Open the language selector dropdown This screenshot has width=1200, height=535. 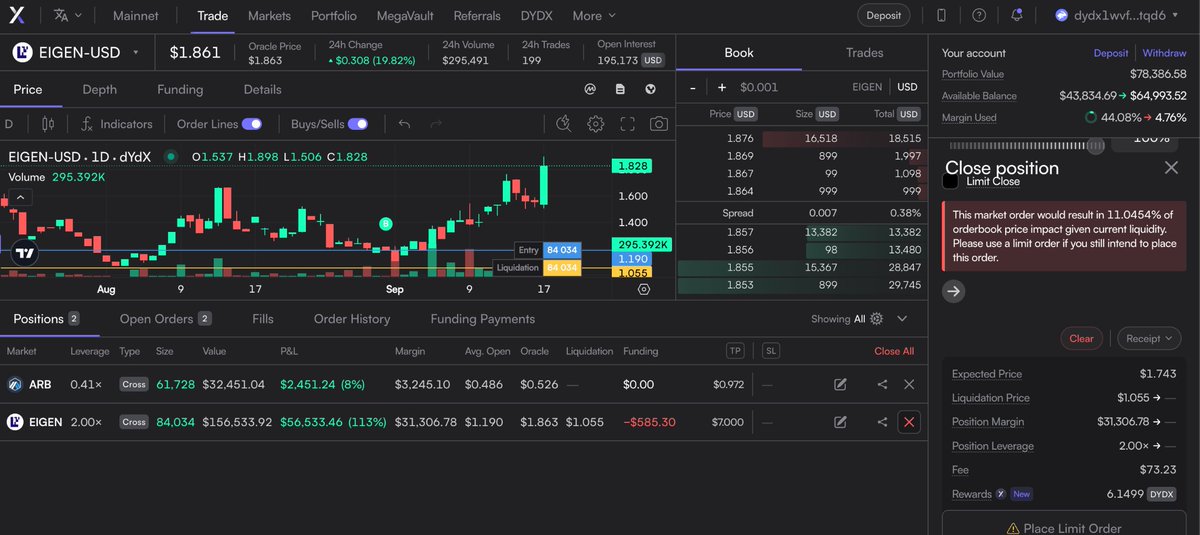pos(69,16)
